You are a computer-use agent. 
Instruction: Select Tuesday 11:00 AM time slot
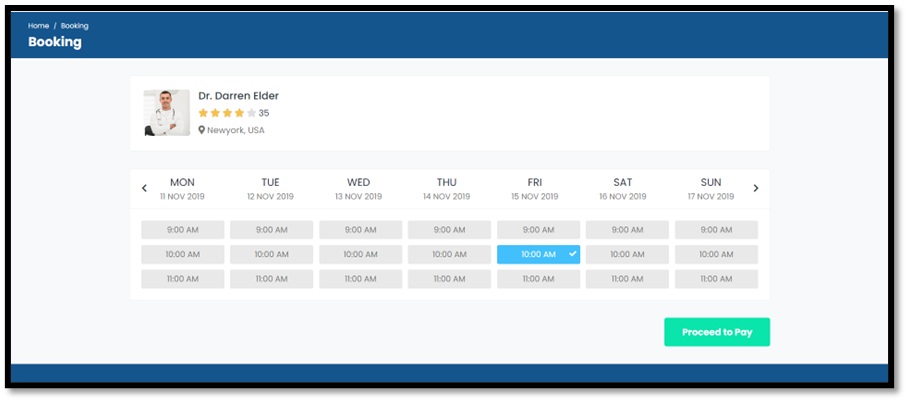click(x=271, y=279)
